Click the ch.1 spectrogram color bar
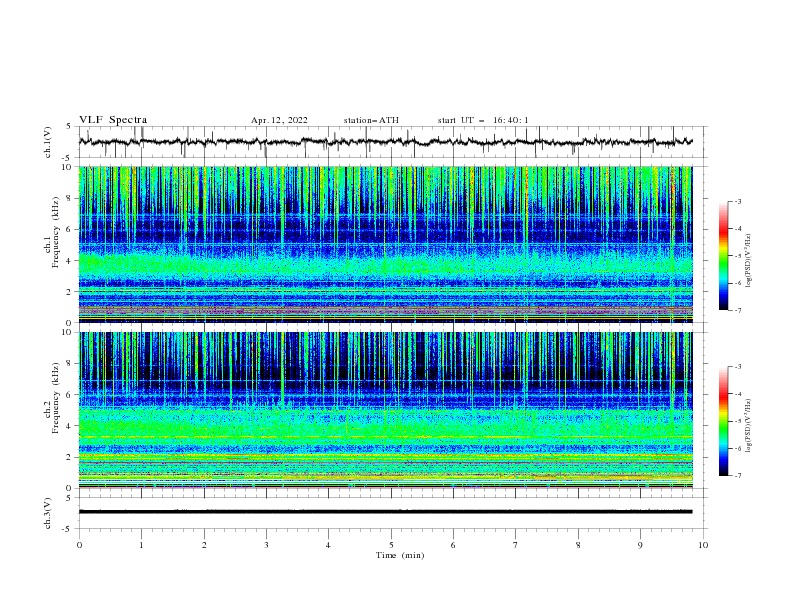The image size is (792, 612). point(724,256)
